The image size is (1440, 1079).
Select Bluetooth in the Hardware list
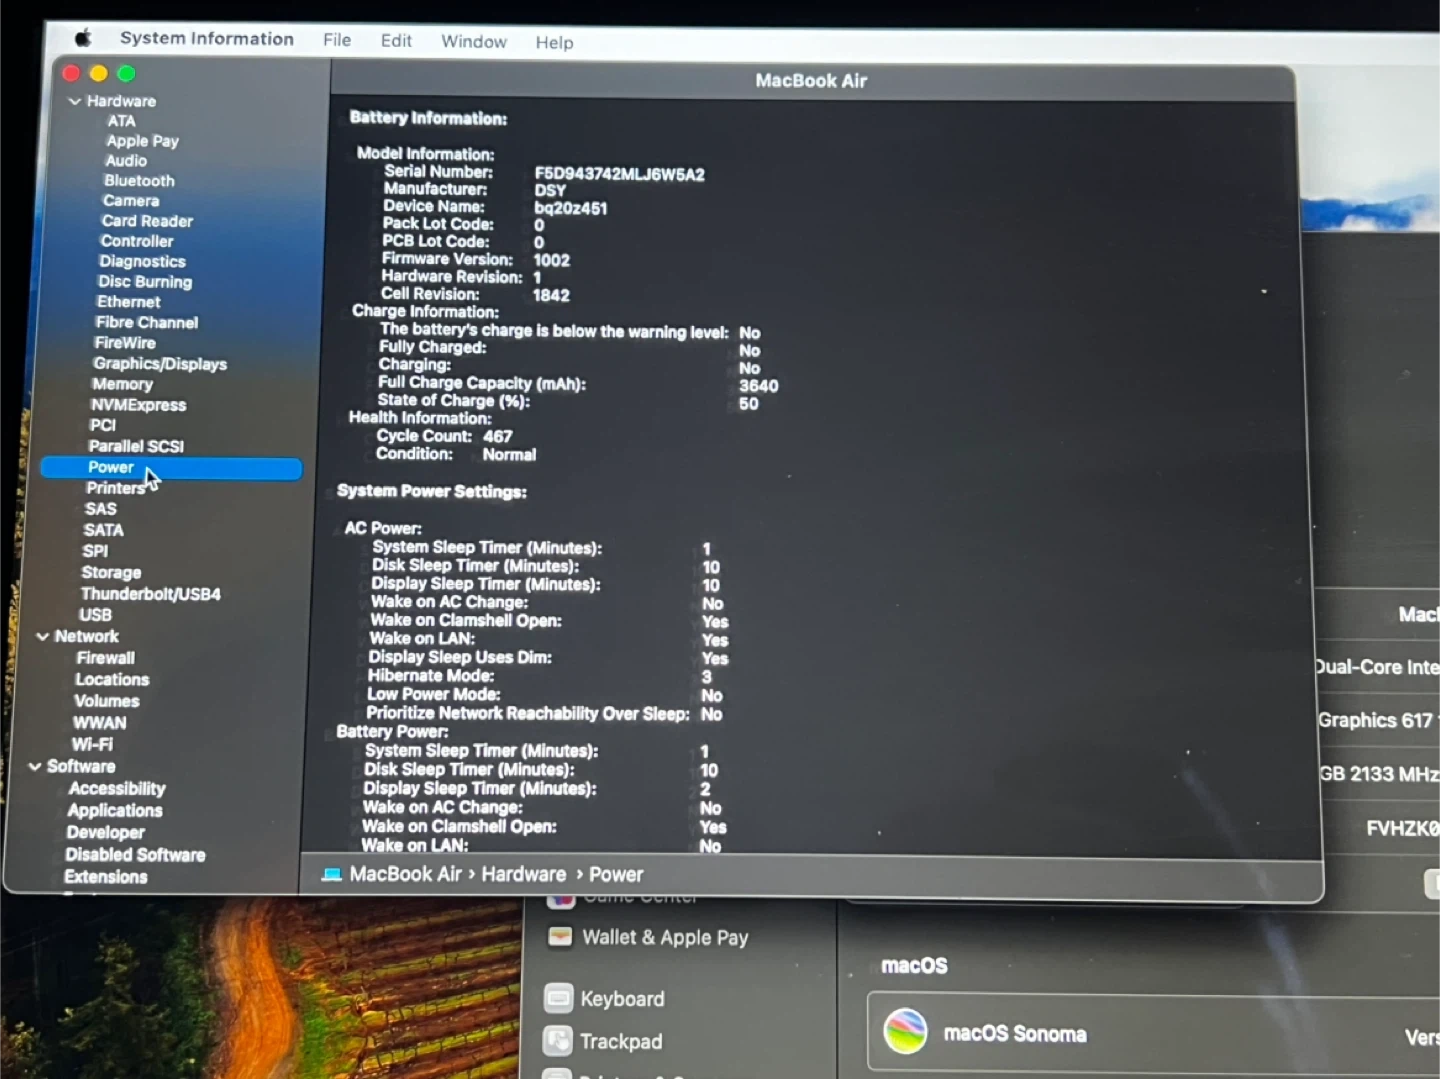pos(139,181)
